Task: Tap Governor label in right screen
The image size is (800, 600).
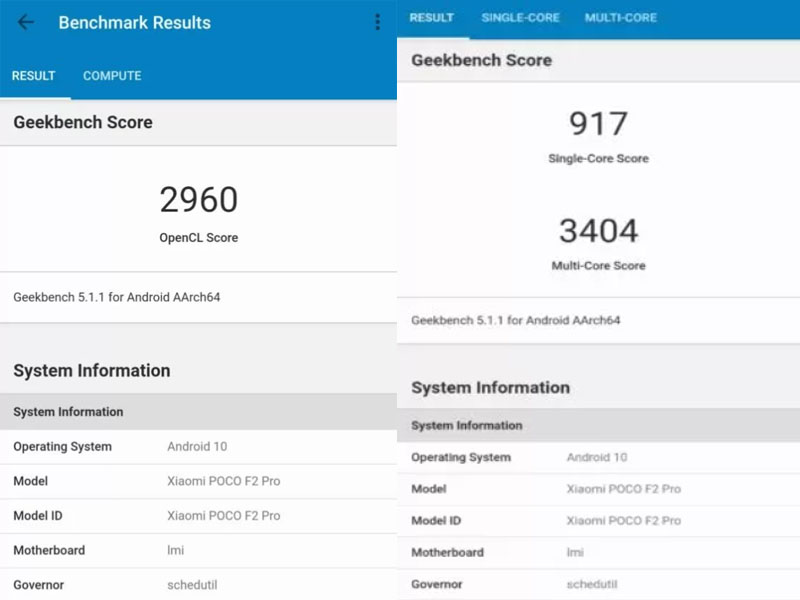Action: click(437, 584)
